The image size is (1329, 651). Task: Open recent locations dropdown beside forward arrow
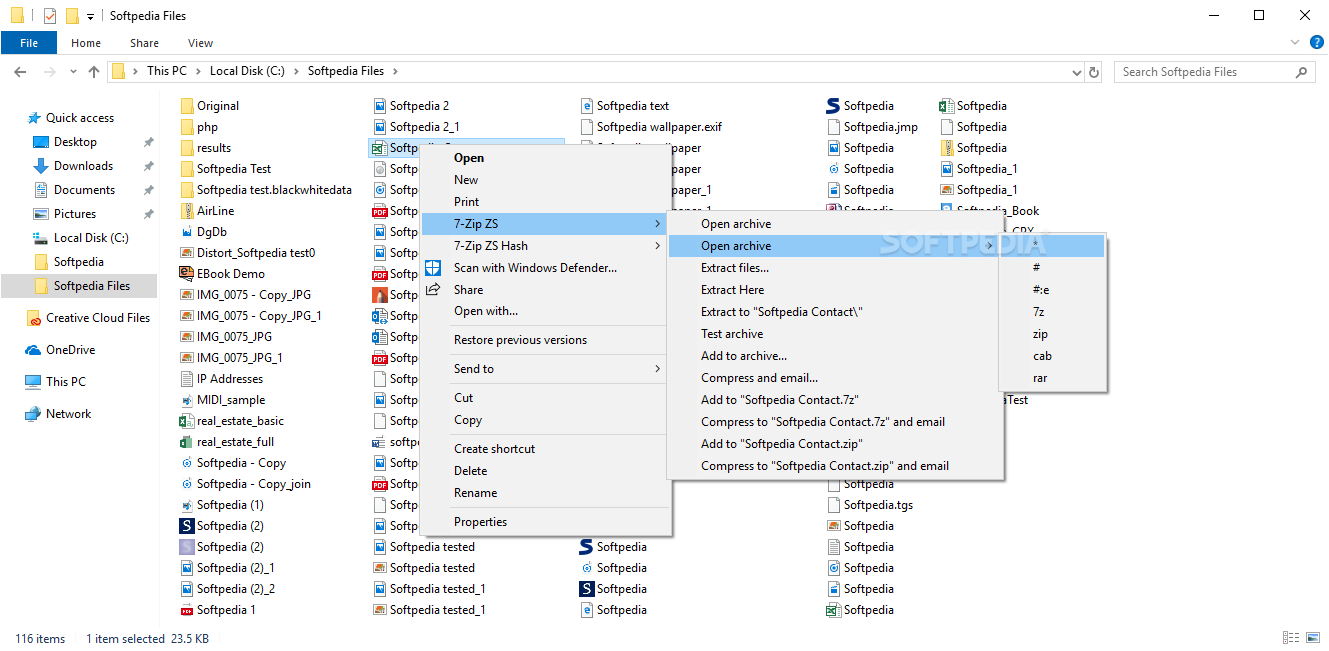72,72
